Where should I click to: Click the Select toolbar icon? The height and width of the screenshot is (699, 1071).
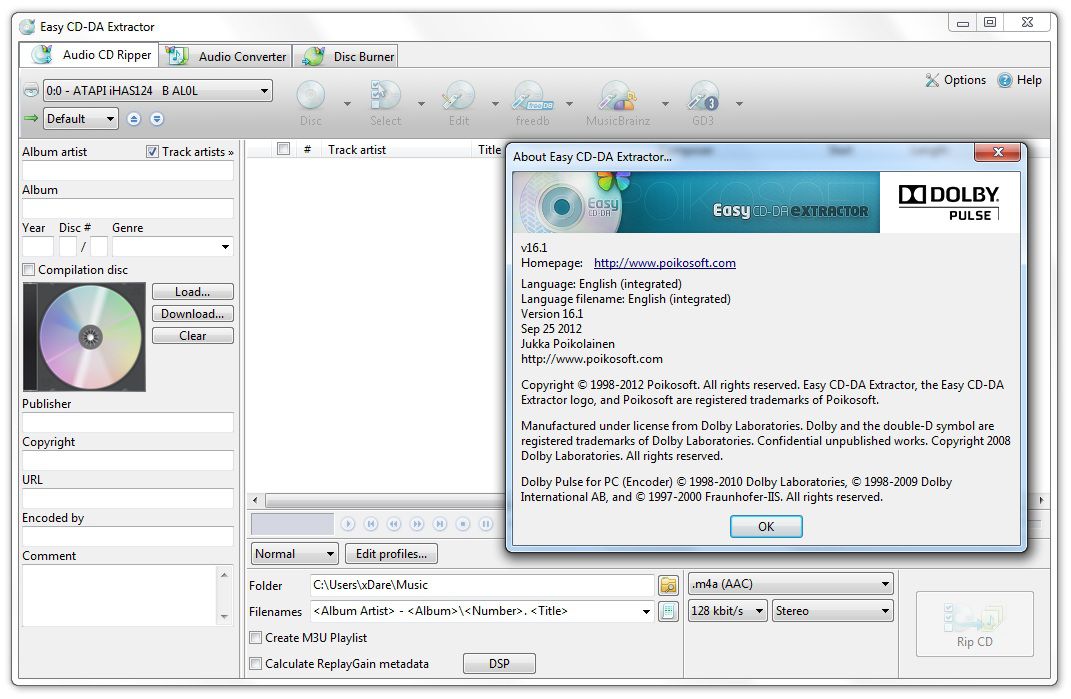pos(385,96)
